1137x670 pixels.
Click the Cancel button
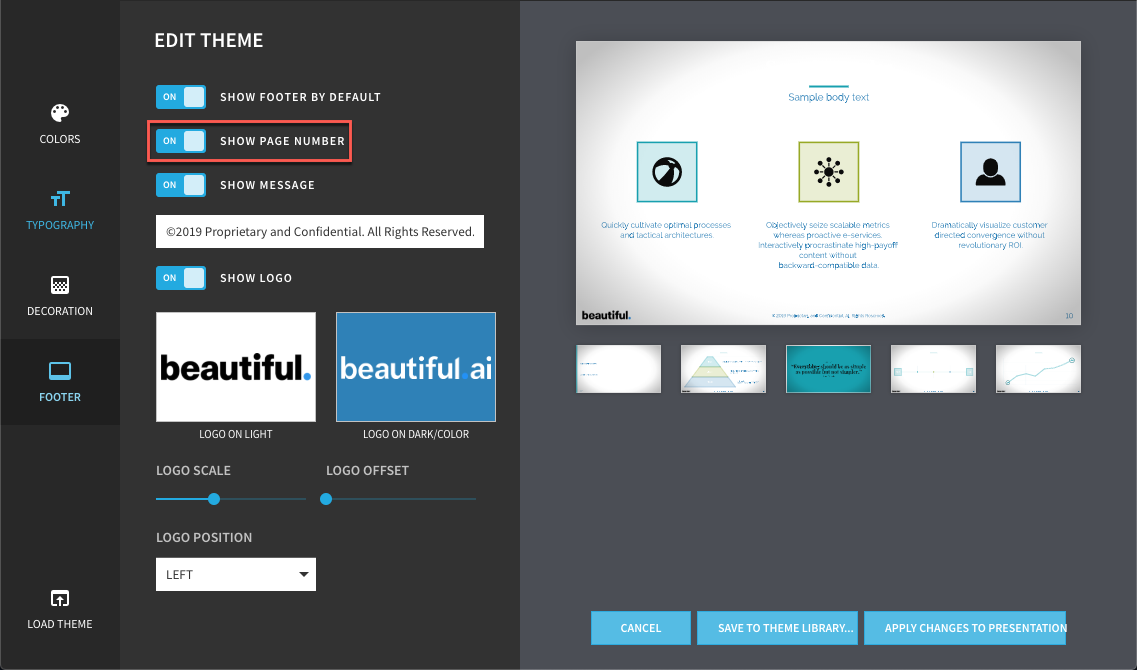[641, 628]
